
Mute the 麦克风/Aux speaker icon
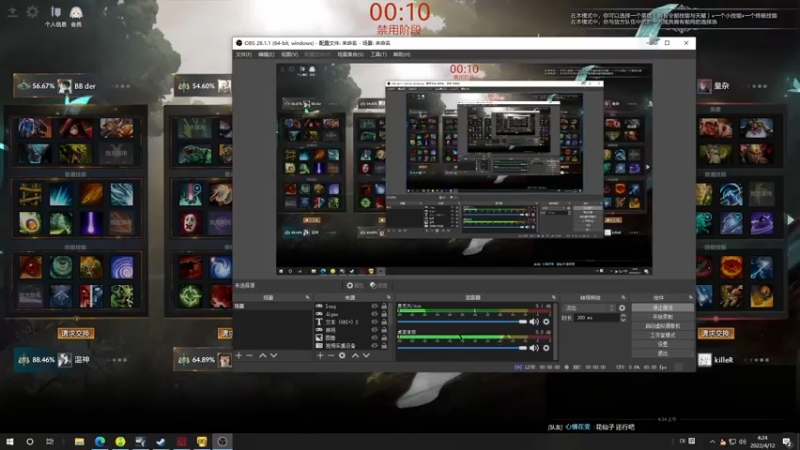pos(534,322)
